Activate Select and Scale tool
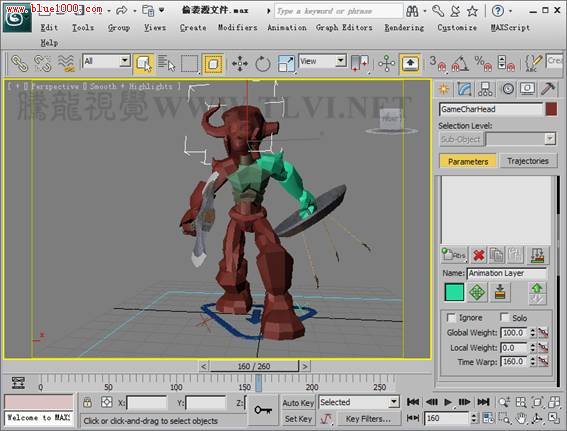 pos(286,64)
